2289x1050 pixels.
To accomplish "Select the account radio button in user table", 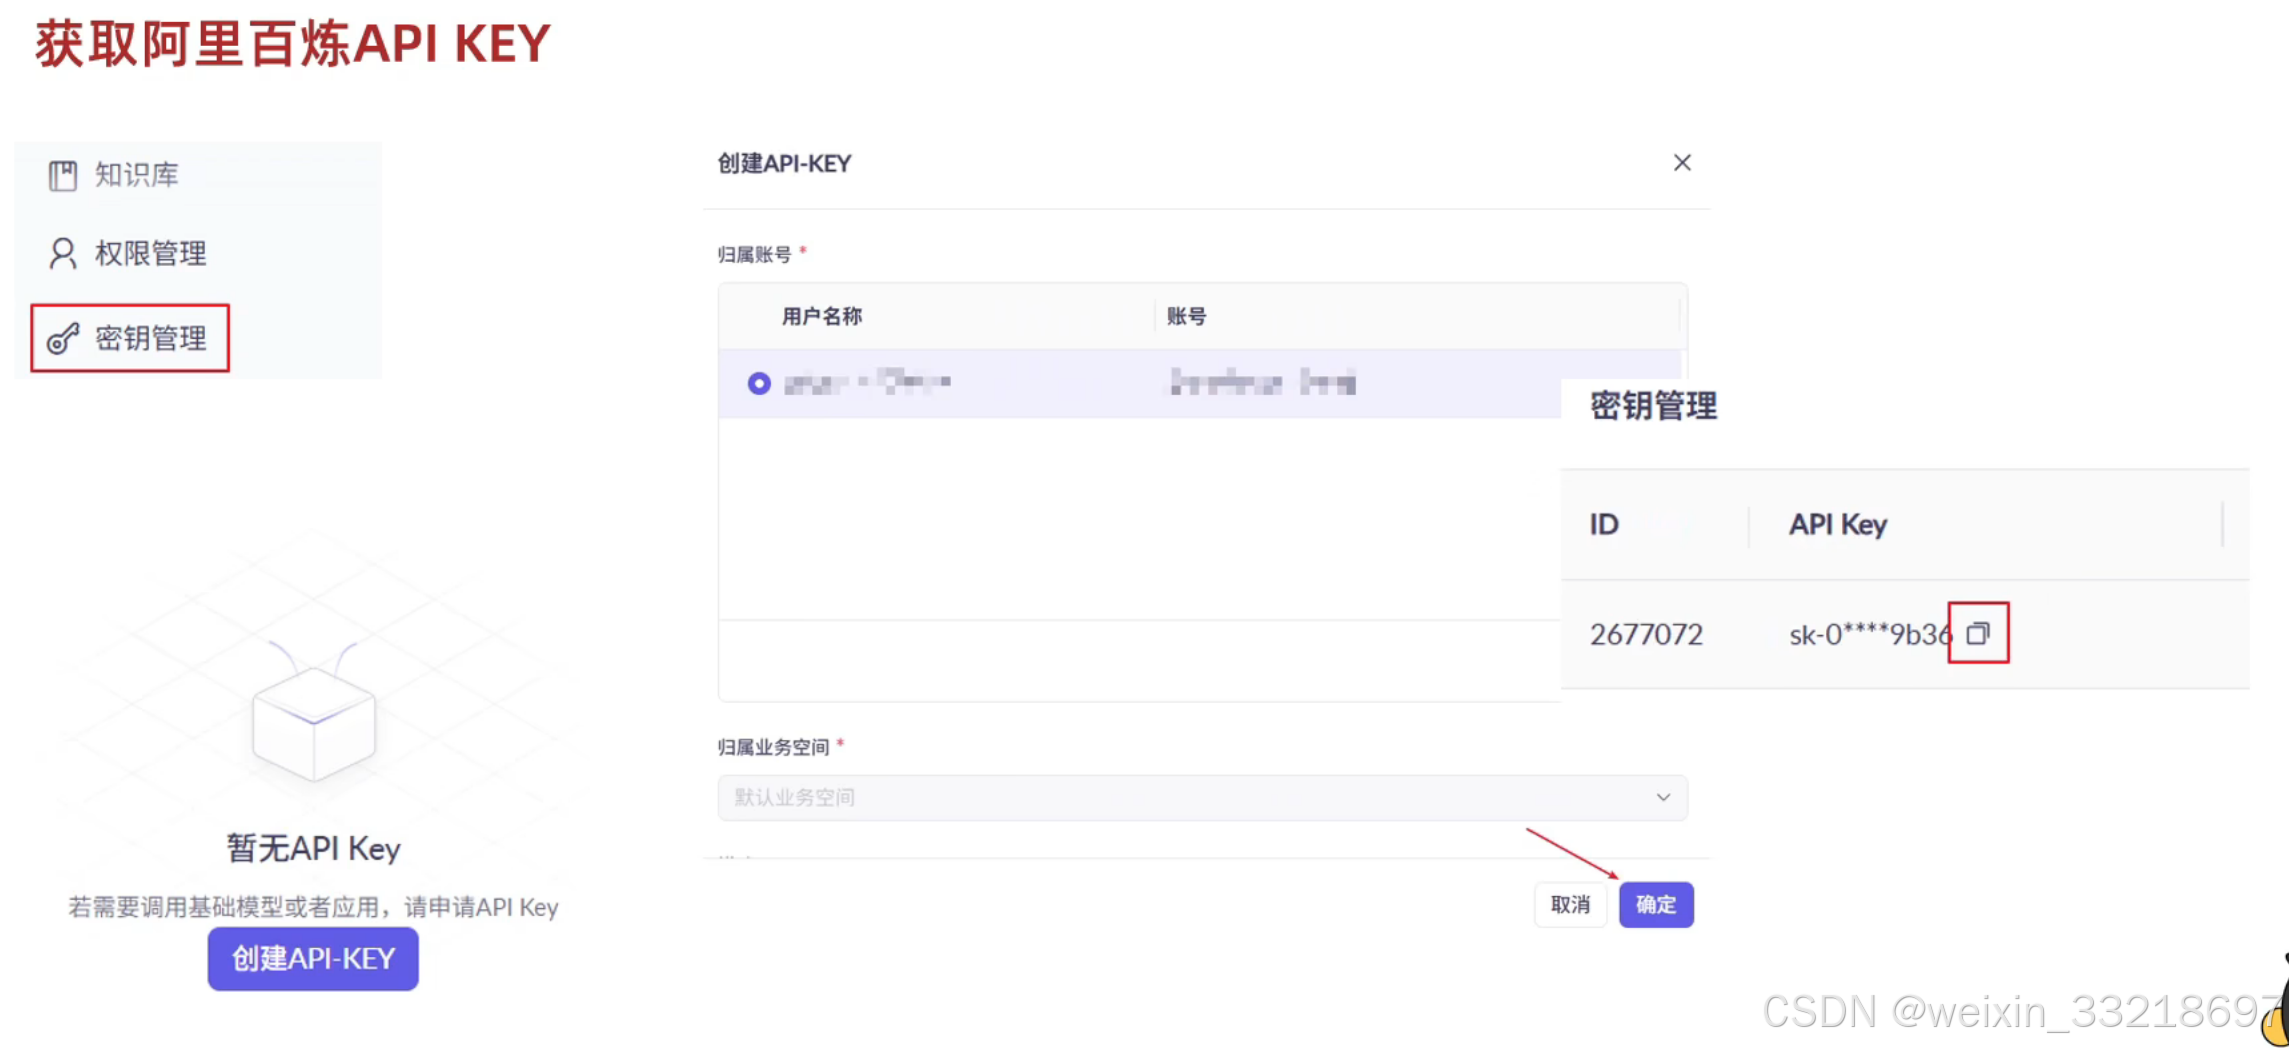I will click(x=759, y=383).
